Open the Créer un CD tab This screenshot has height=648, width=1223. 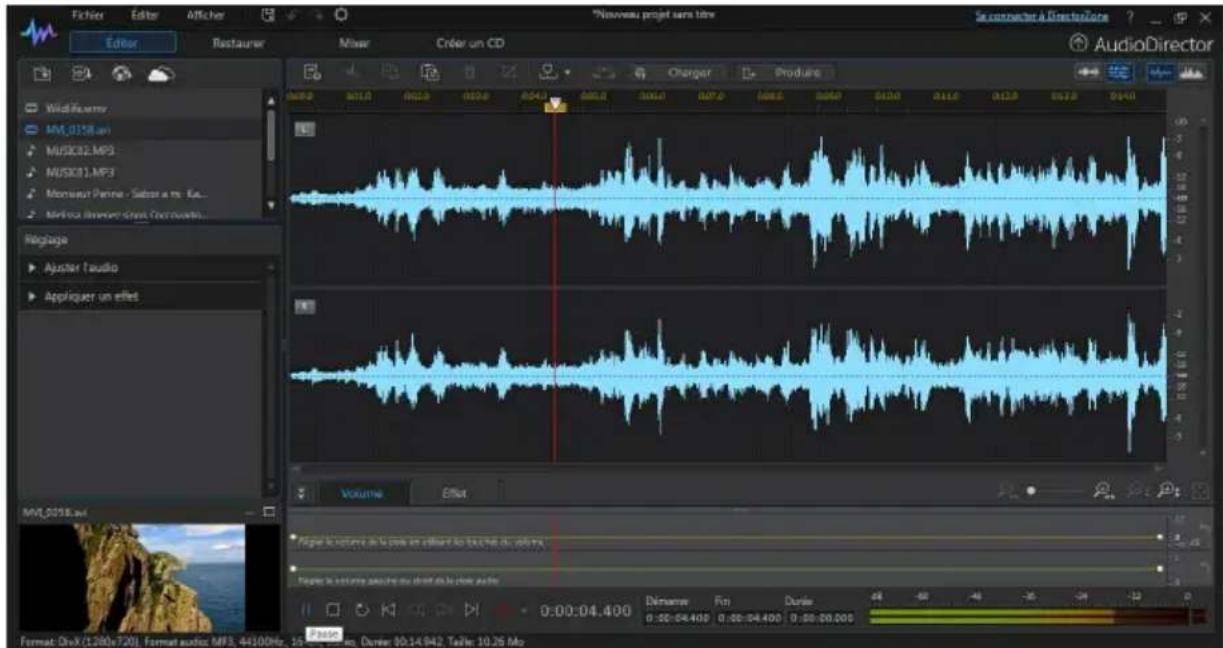point(470,44)
